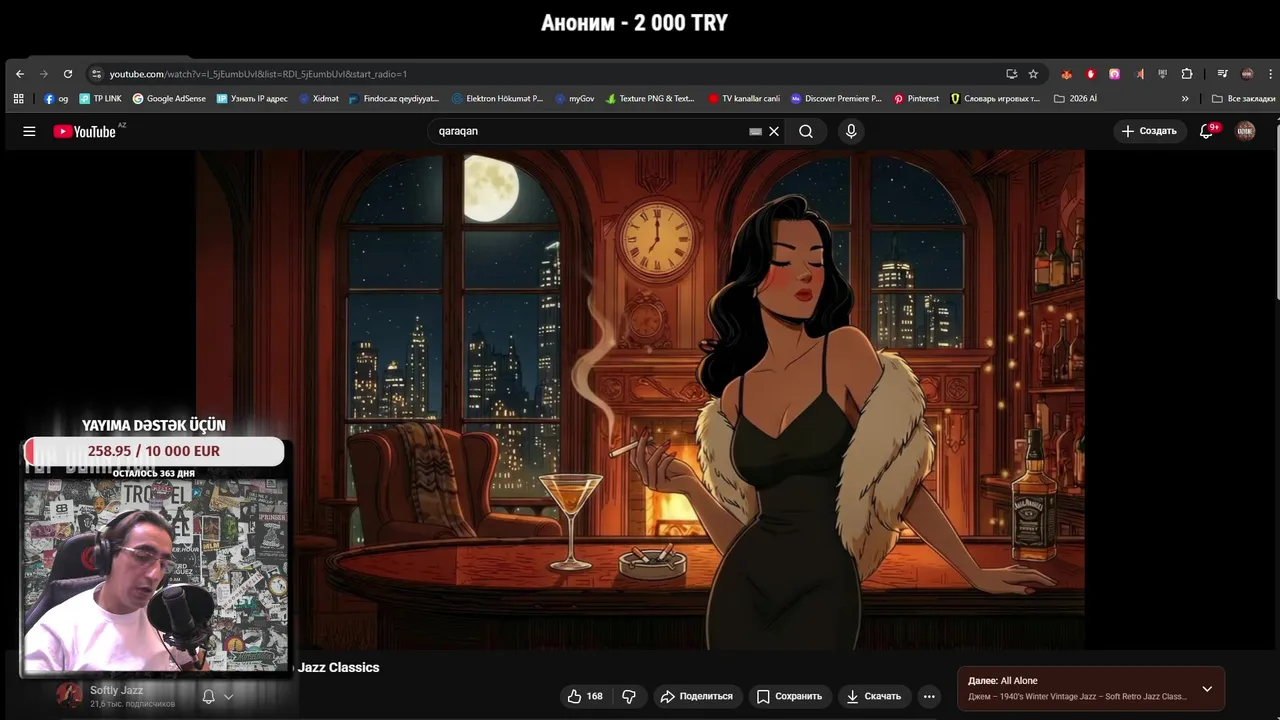This screenshot has height=720, width=1280.
Task: Click the search field containing qaraqan
Action: [x=590, y=131]
